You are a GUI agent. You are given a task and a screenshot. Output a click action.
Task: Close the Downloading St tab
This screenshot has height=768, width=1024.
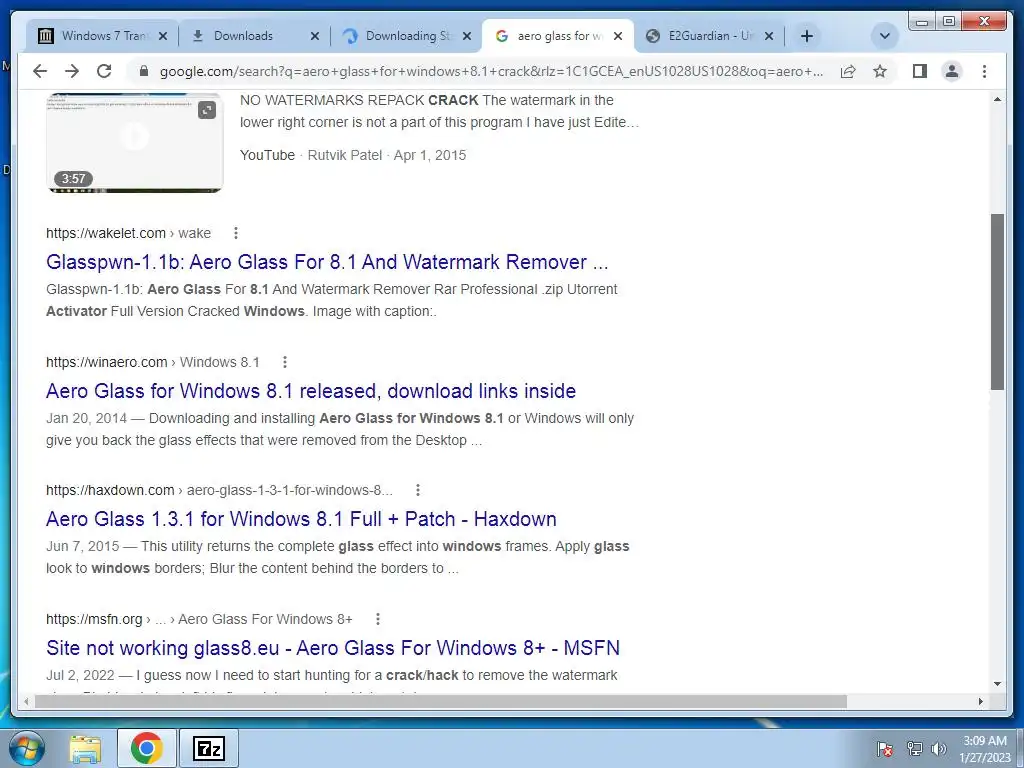(467, 36)
